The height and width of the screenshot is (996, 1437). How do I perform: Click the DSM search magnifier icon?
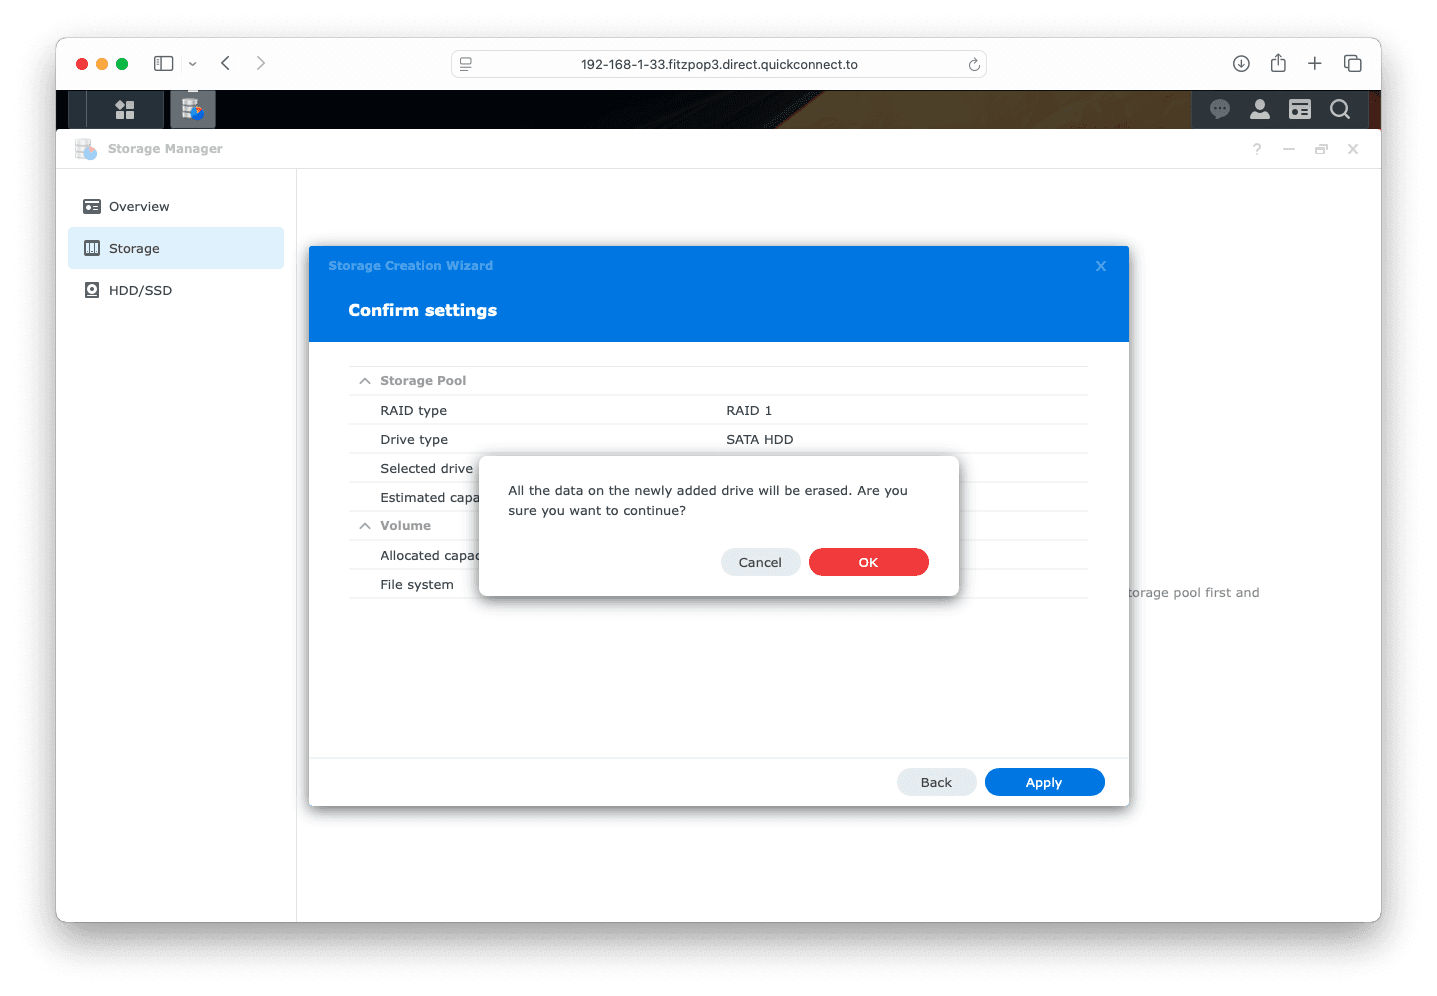[x=1340, y=110]
